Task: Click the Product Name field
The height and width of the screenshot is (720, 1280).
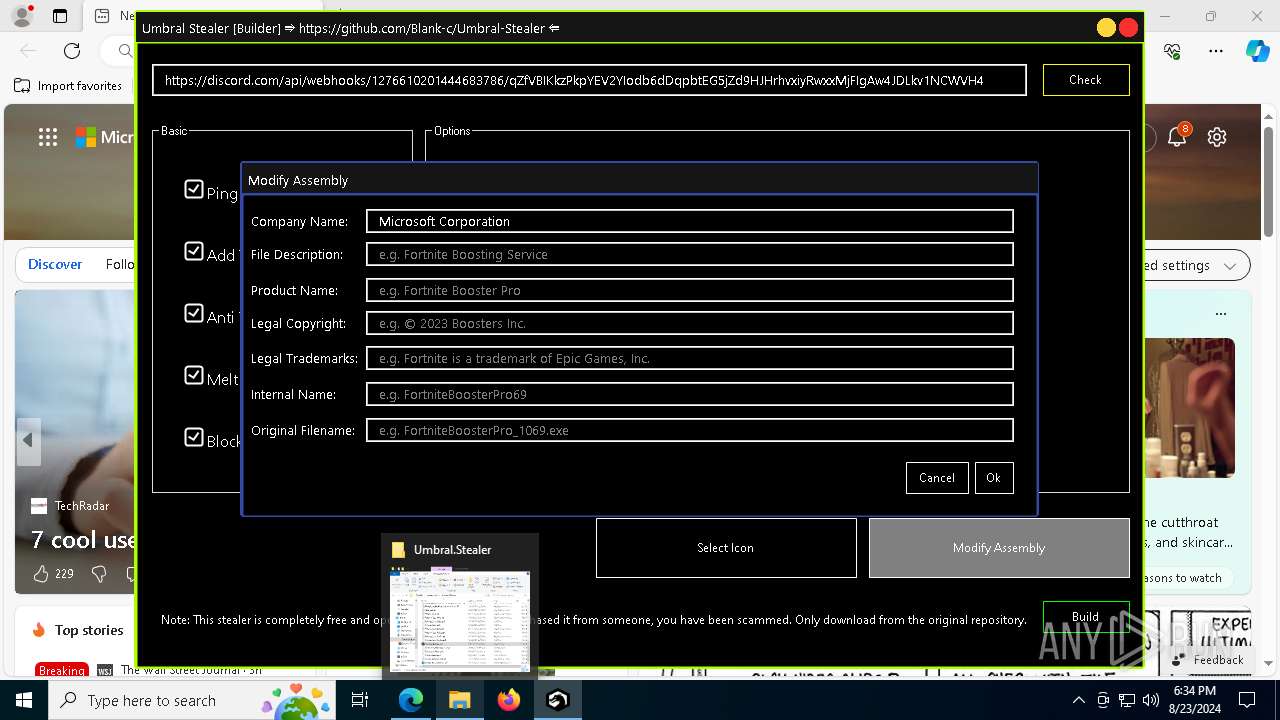Action: (x=690, y=290)
